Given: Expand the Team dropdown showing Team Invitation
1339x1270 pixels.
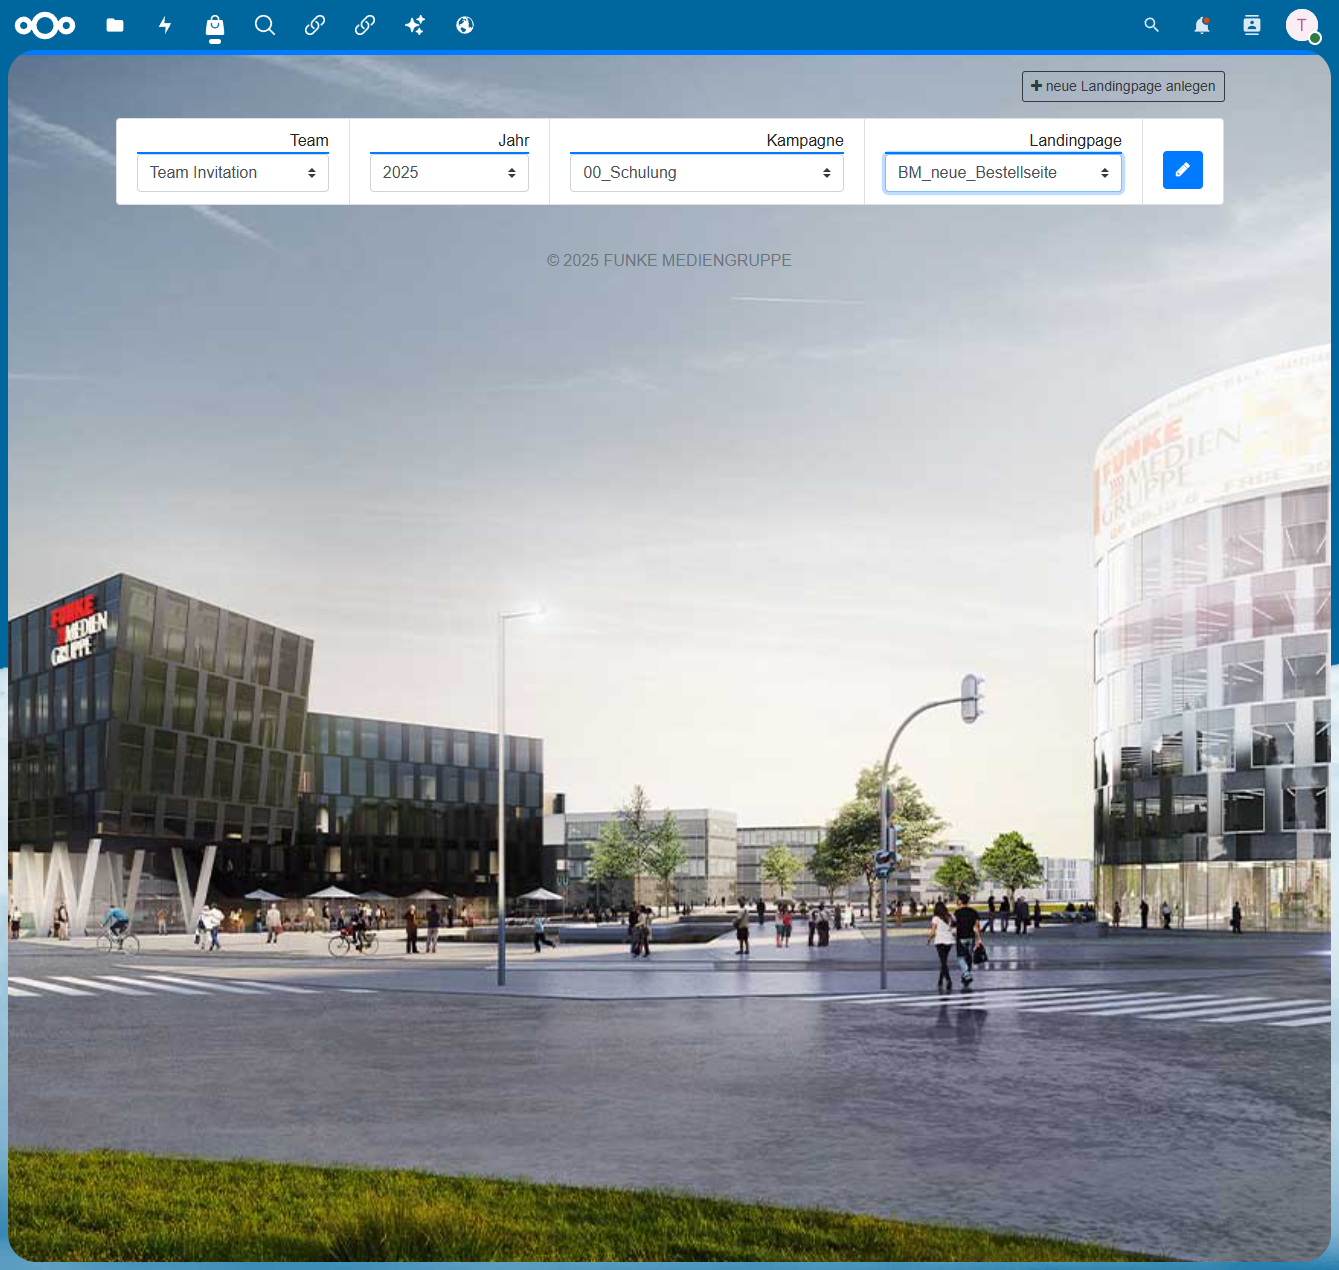Looking at the screenshot, I should pyautogui.click(x=233, y=173).
